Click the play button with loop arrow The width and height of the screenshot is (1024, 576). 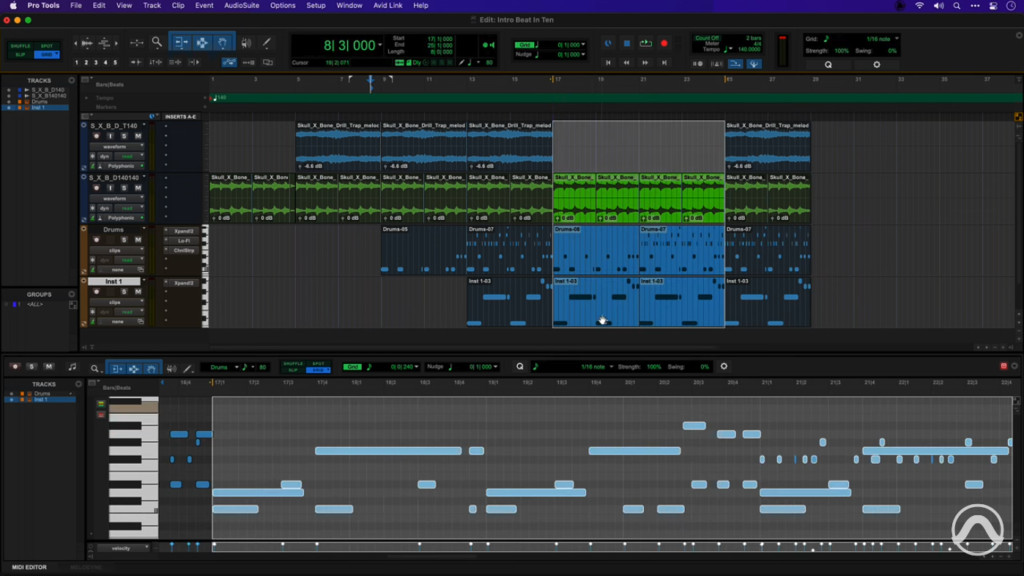(645, 44)
